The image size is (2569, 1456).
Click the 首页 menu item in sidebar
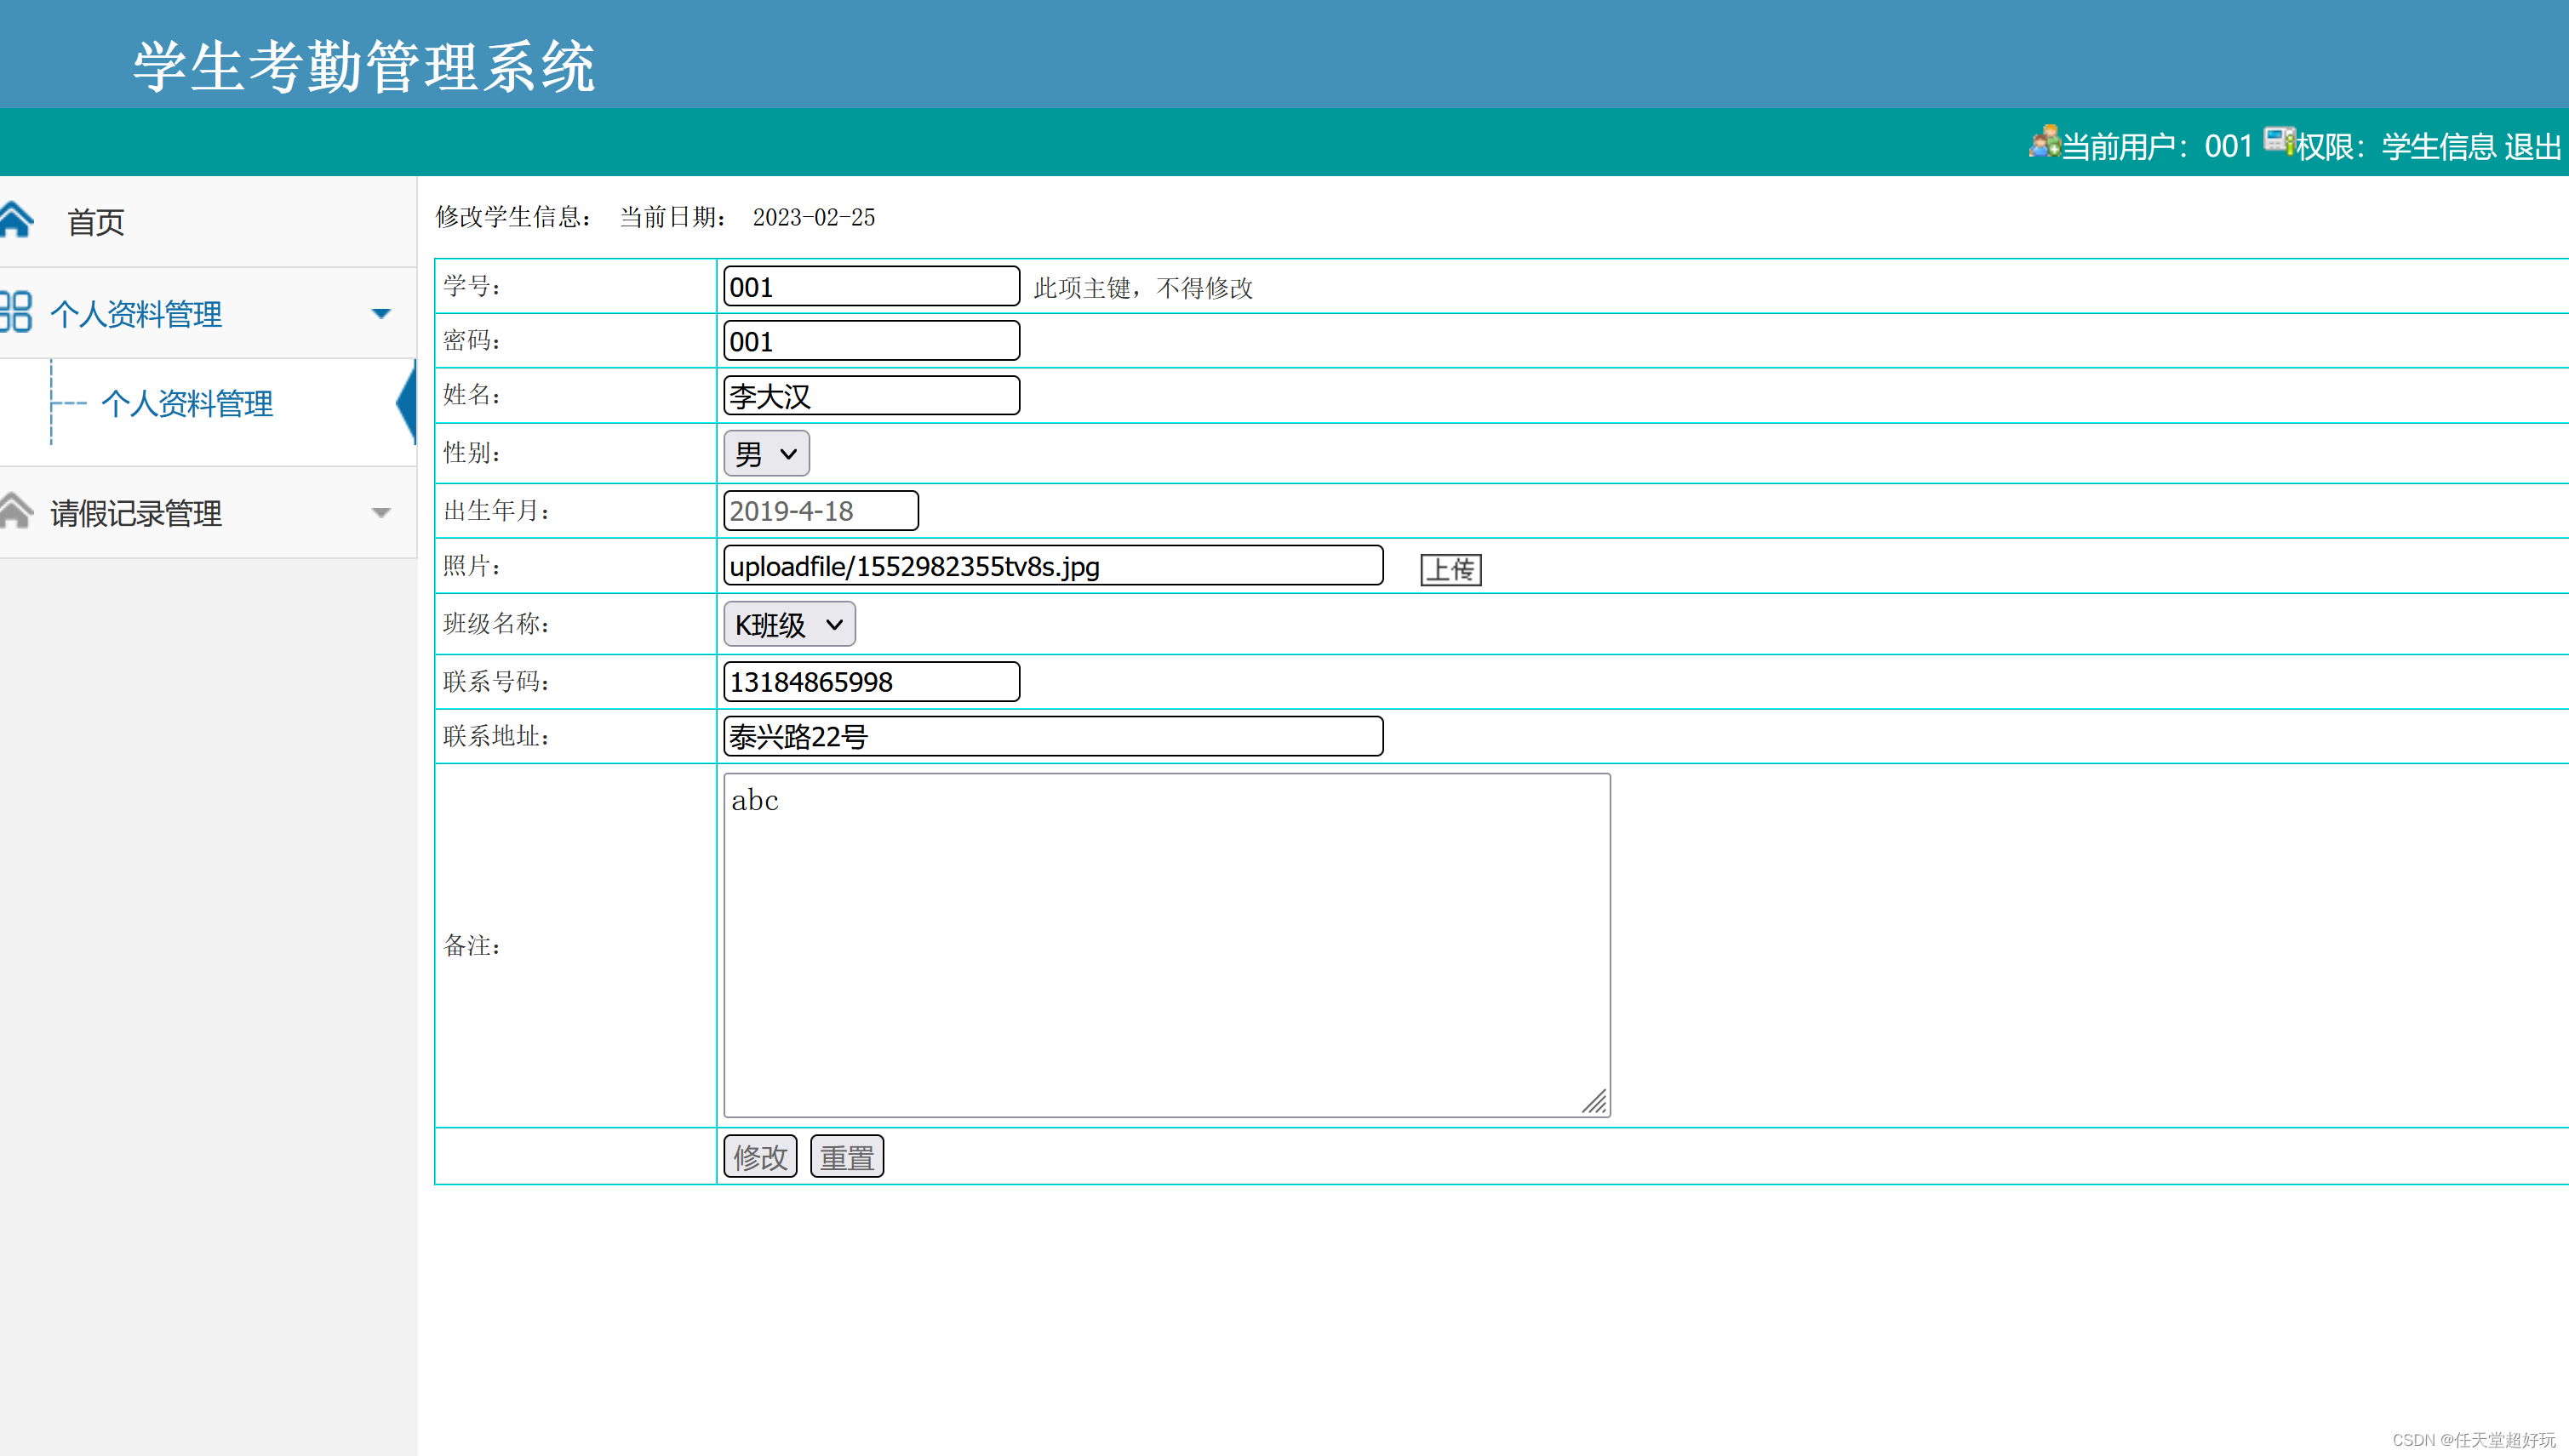(94, 220)
